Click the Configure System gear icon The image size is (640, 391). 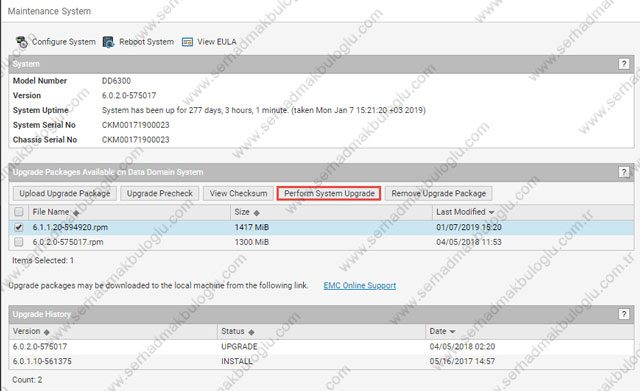coord(21,42)
